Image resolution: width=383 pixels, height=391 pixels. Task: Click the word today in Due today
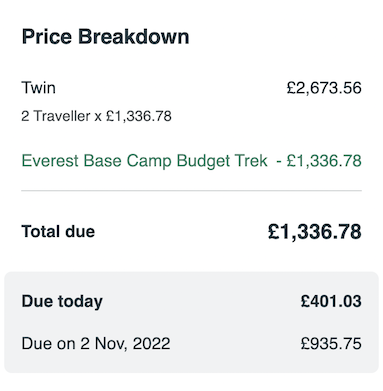[x=80, y=302]
